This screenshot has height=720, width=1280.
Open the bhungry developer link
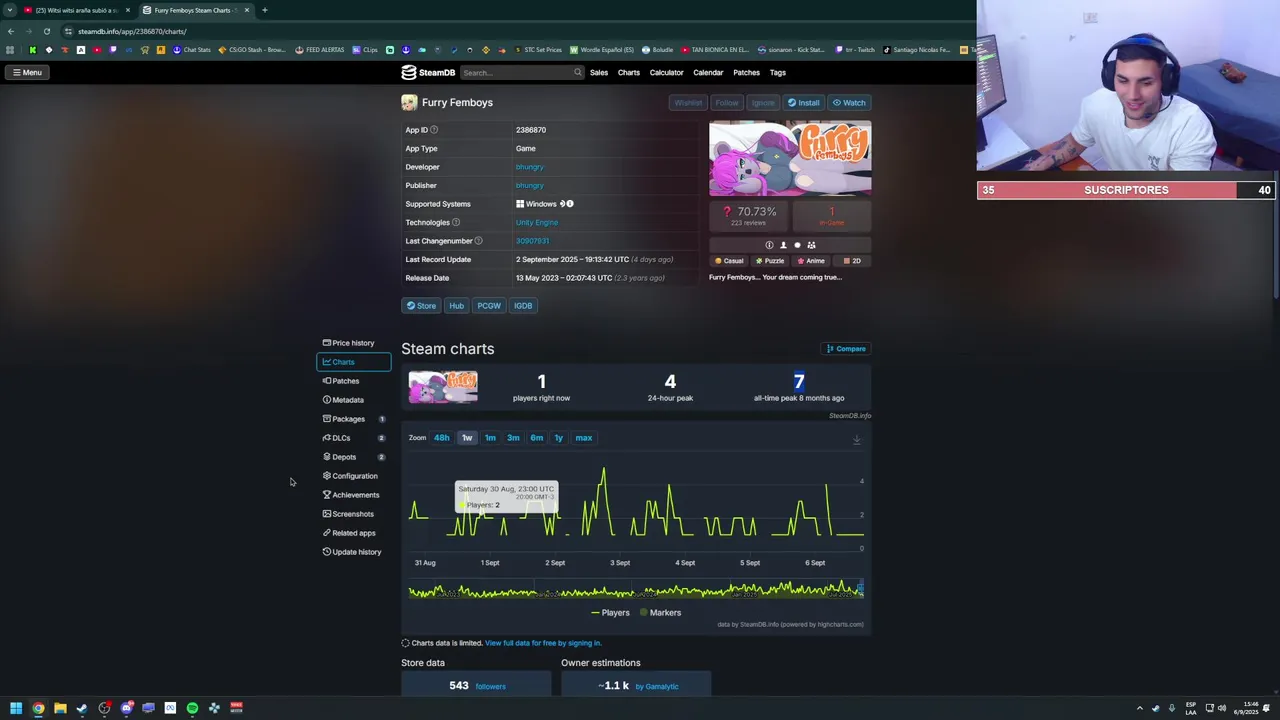tap(529, 167)
